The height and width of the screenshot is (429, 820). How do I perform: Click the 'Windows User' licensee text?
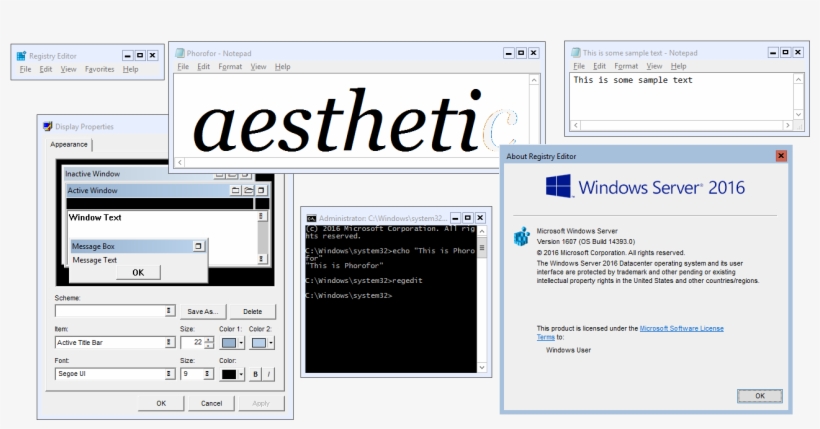[x=568, y=350]
